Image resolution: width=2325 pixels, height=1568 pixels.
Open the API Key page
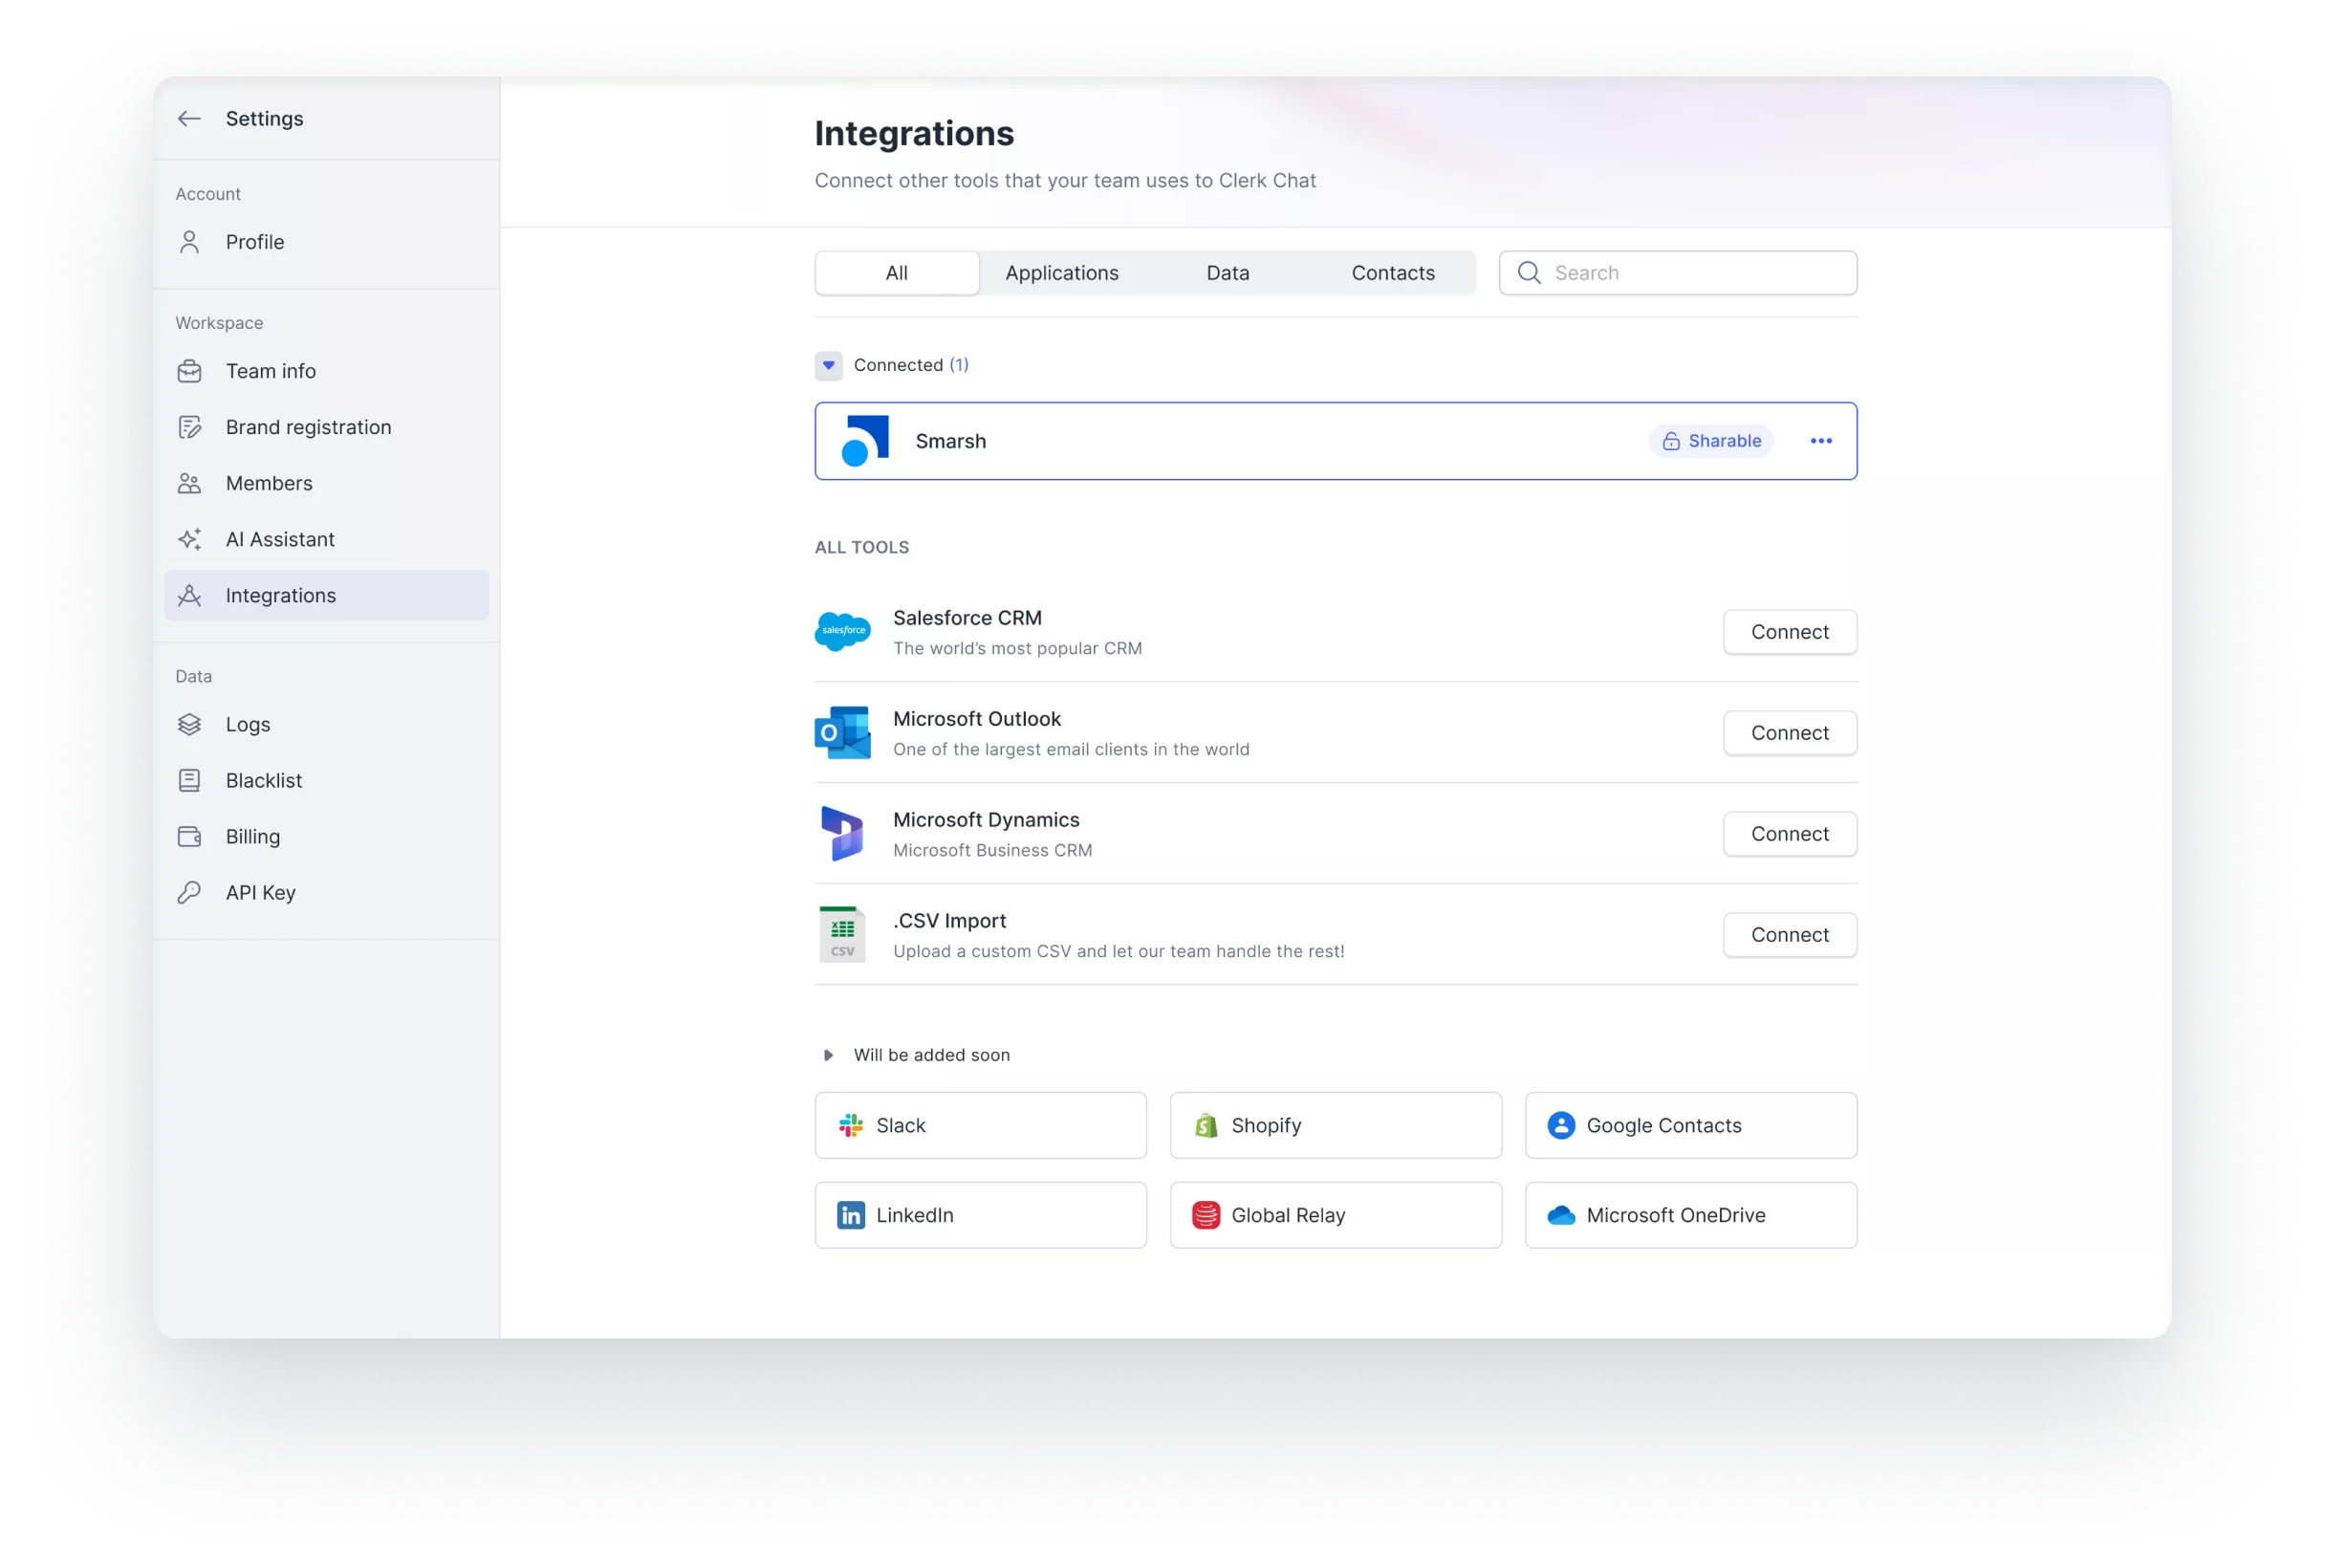click(326, 892)
